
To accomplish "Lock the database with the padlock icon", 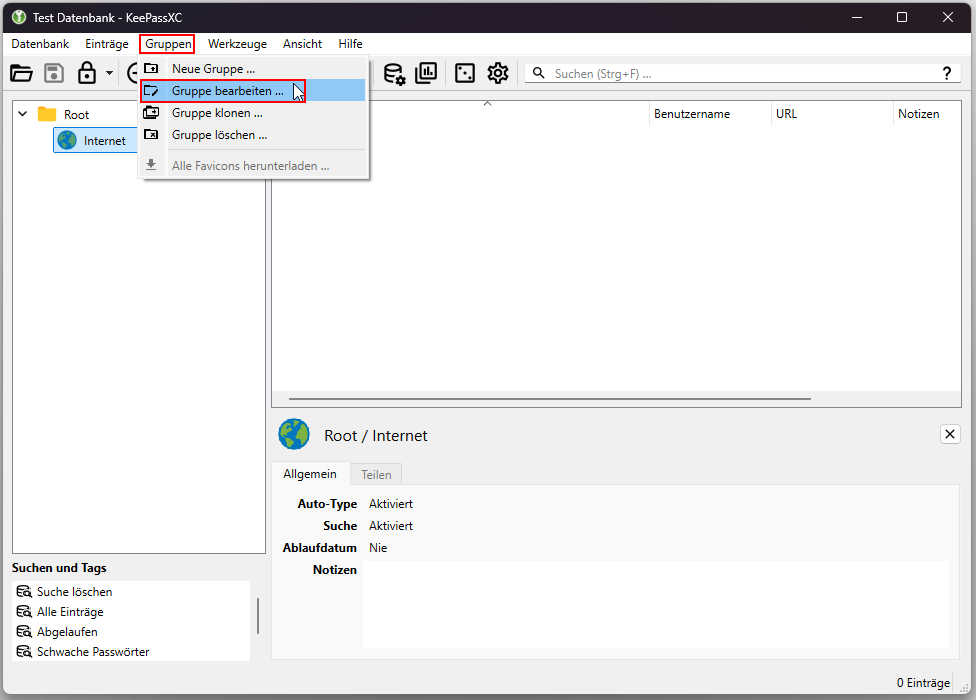I will tap(87, 73).
